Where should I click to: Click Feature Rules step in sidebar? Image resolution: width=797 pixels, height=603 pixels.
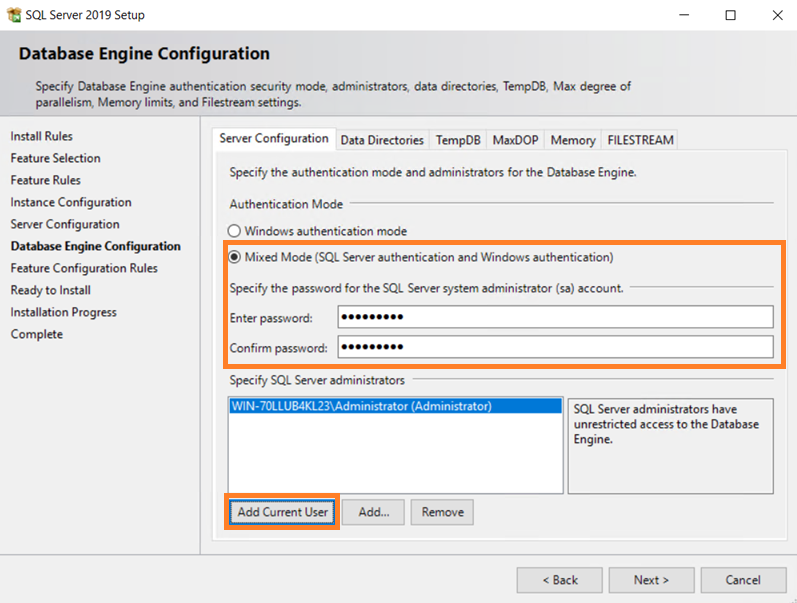click(x=46, y=180)
